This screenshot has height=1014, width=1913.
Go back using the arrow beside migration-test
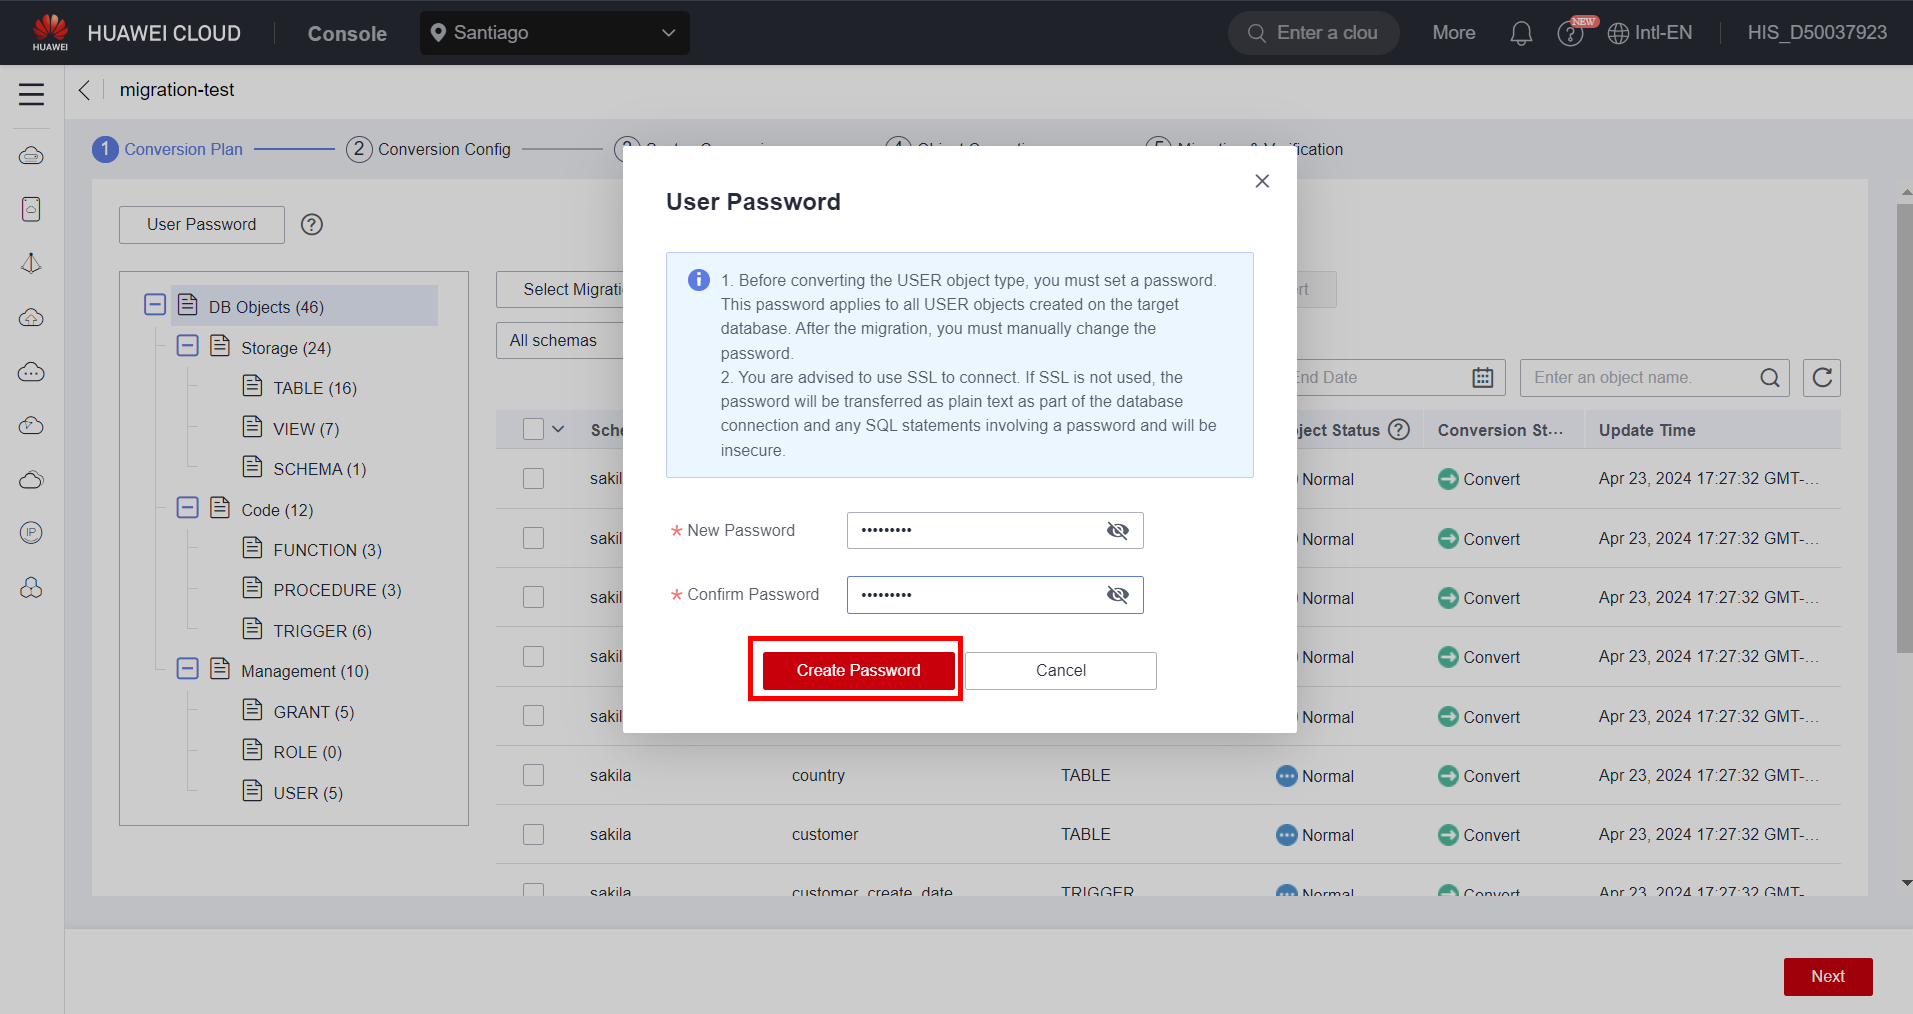click(x=85, y=90)
